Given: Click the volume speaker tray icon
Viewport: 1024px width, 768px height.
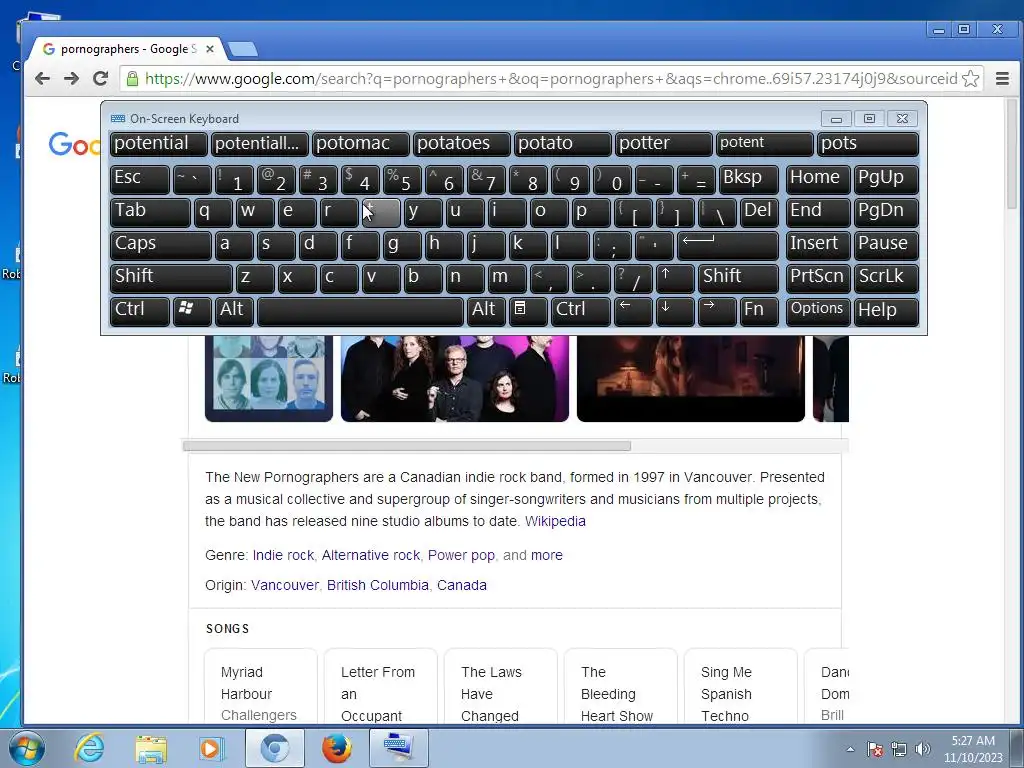Looking at the screenshot, I should pos(922,749).
